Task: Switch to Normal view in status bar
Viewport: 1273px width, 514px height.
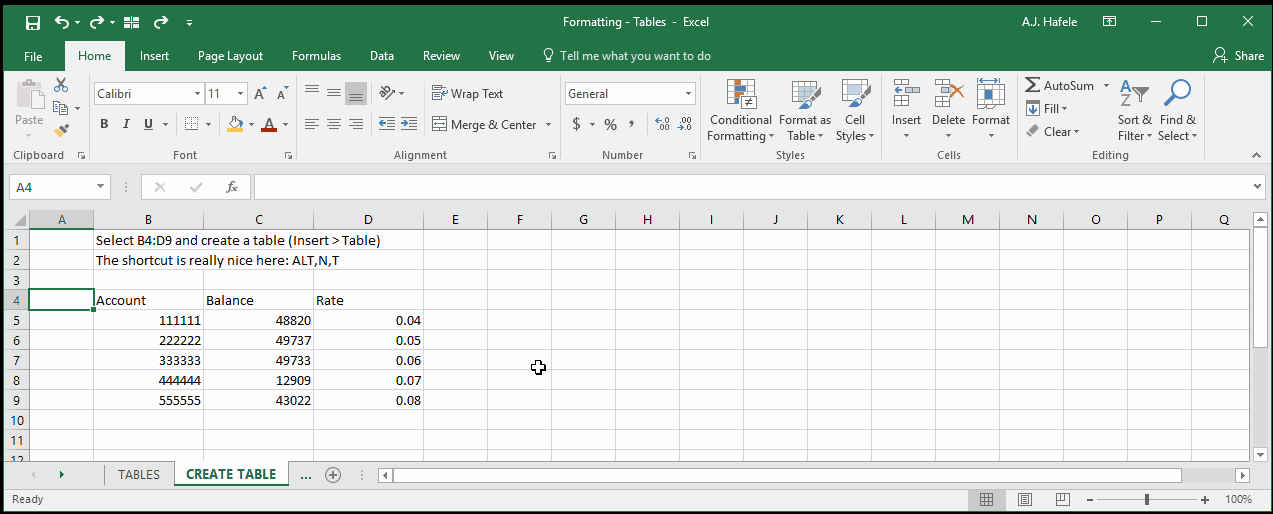Action: pyautogui.click(x=986, y=499)
